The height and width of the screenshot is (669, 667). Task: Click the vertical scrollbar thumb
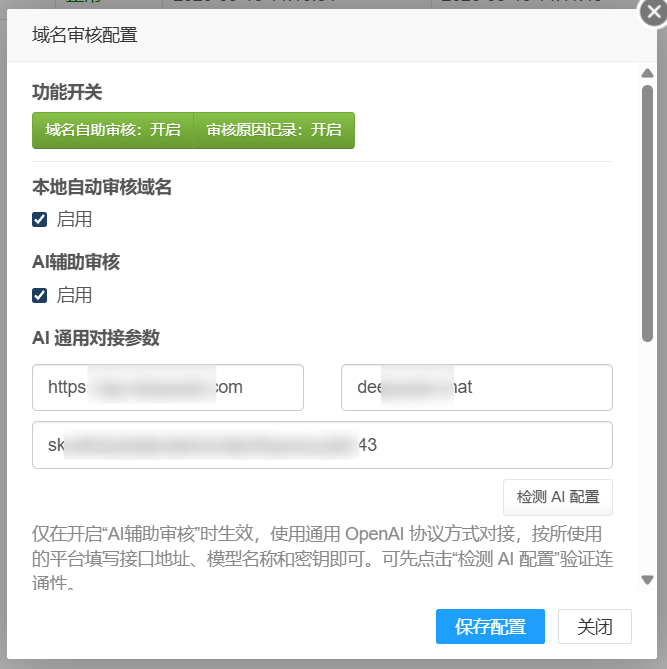647,210
